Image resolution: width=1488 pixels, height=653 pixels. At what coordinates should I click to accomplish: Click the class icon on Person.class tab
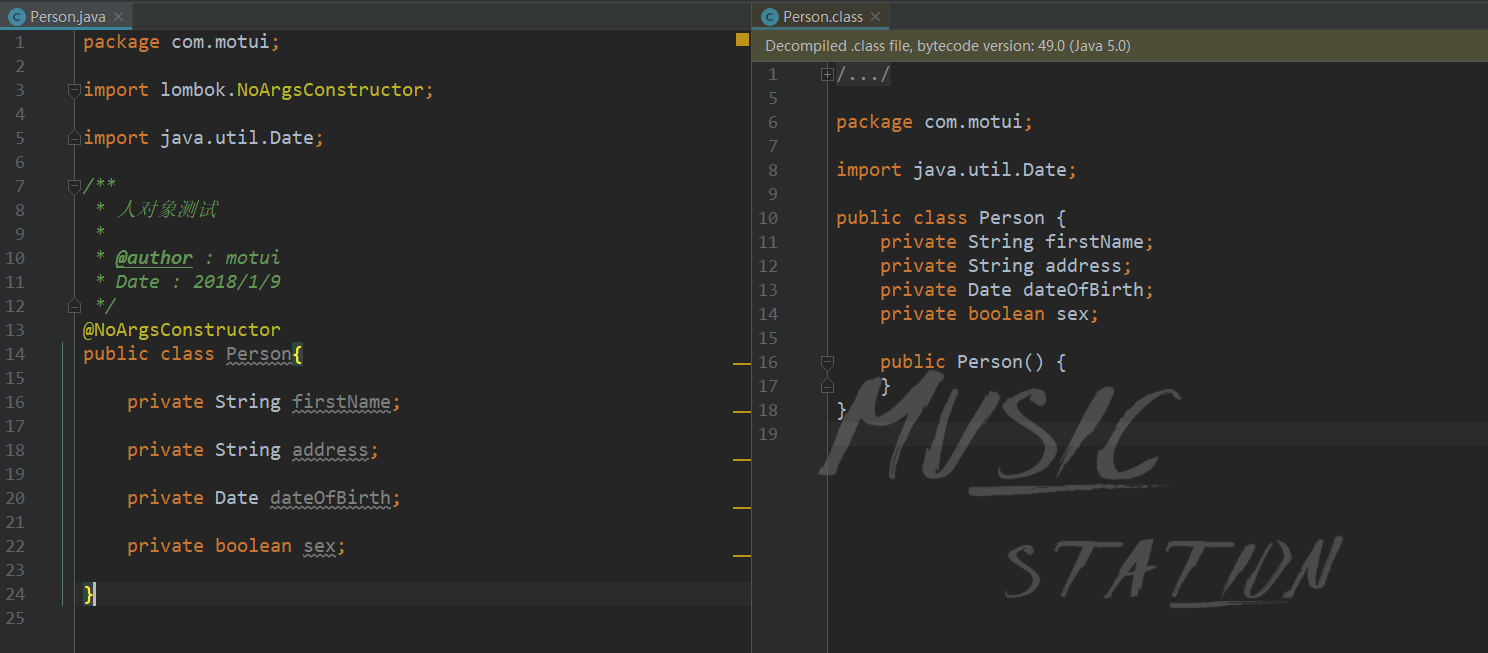point(770,17)
